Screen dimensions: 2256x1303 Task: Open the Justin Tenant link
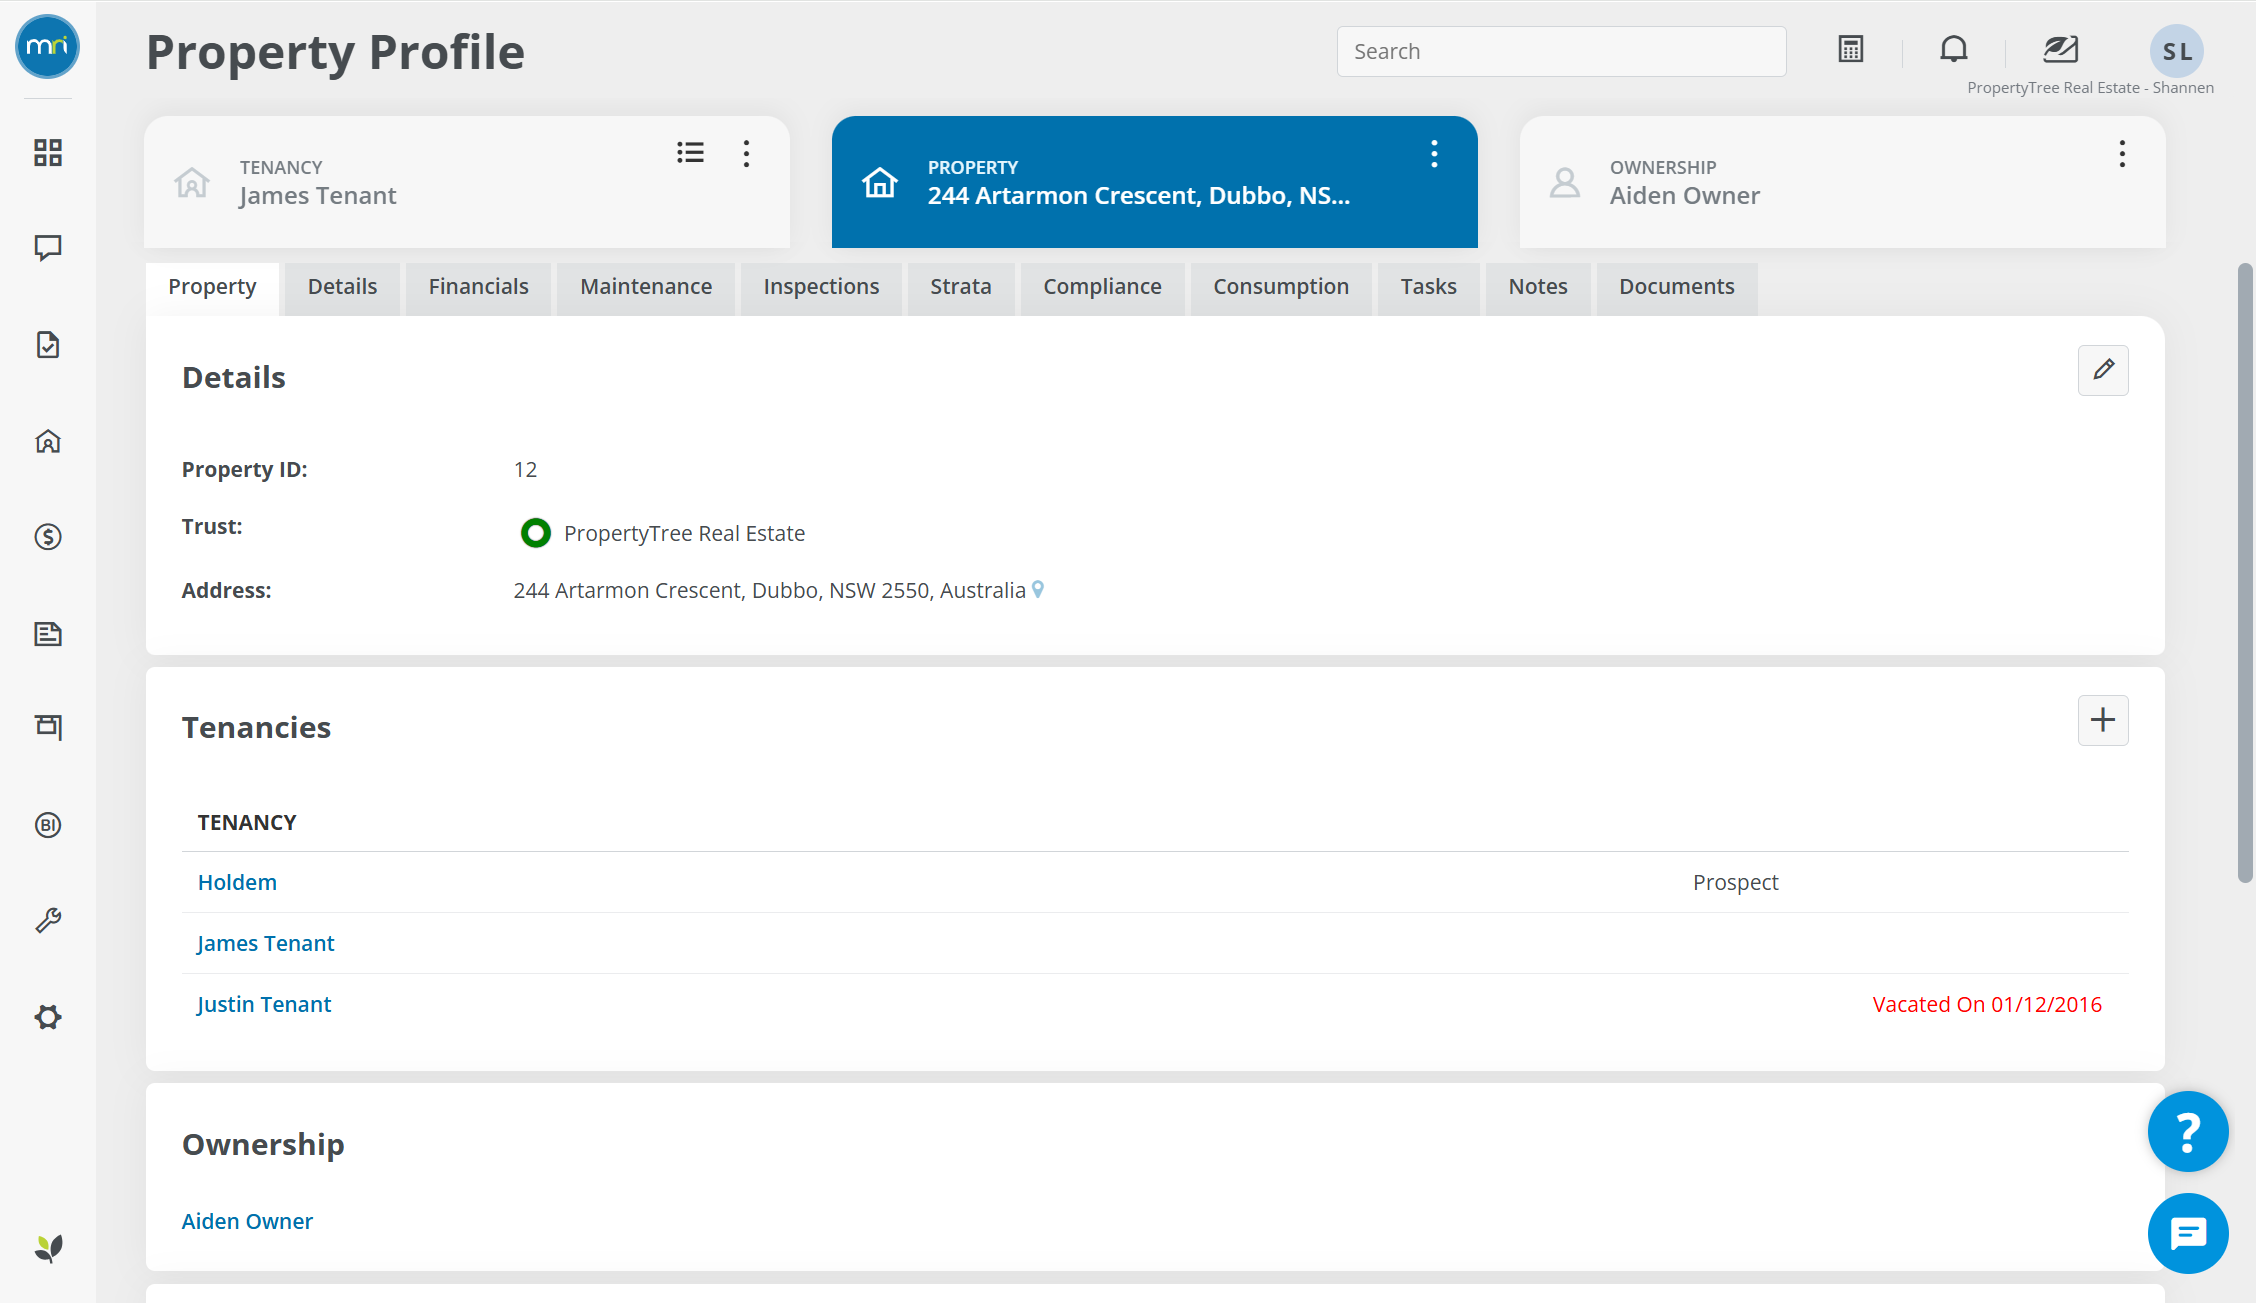point(264,1004)
